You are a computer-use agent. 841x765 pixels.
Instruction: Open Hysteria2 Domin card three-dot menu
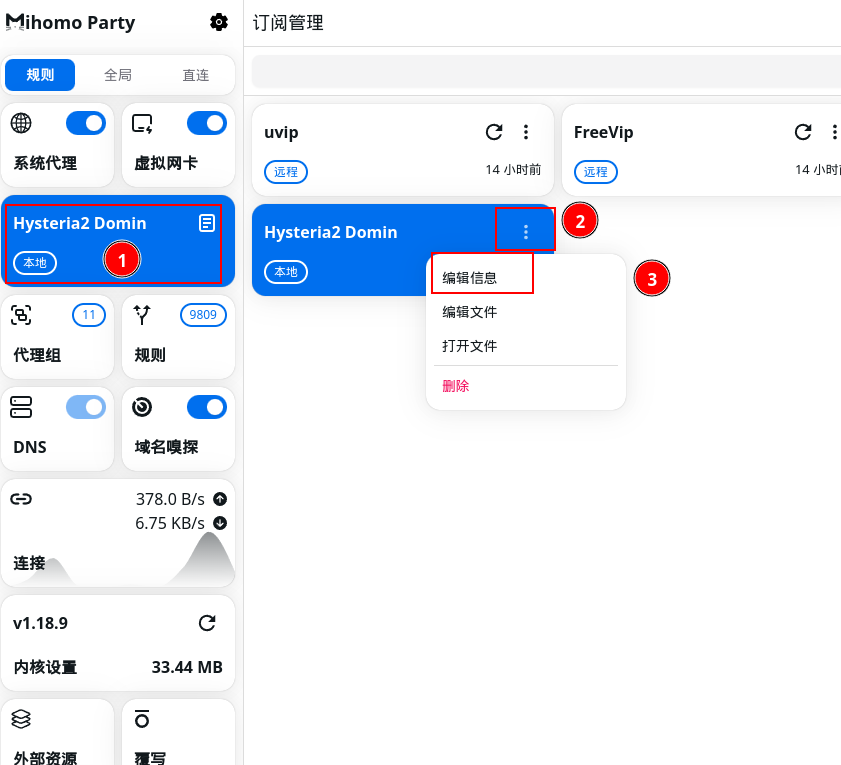click(526, 232)
